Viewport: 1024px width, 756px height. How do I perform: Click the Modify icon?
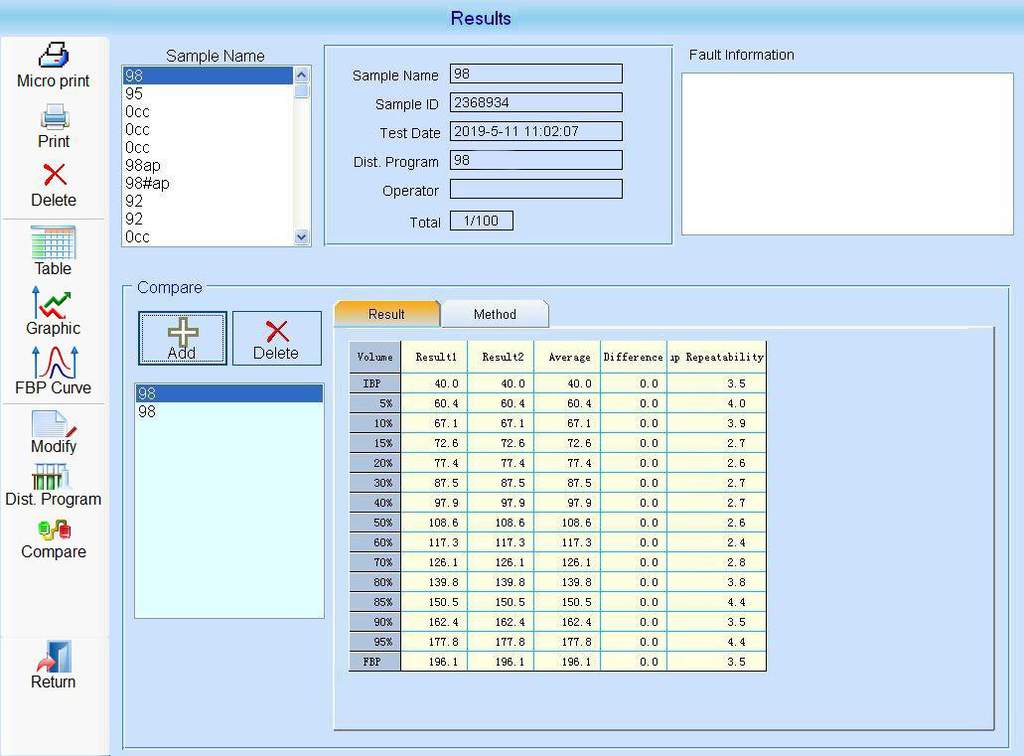[53, 424]
